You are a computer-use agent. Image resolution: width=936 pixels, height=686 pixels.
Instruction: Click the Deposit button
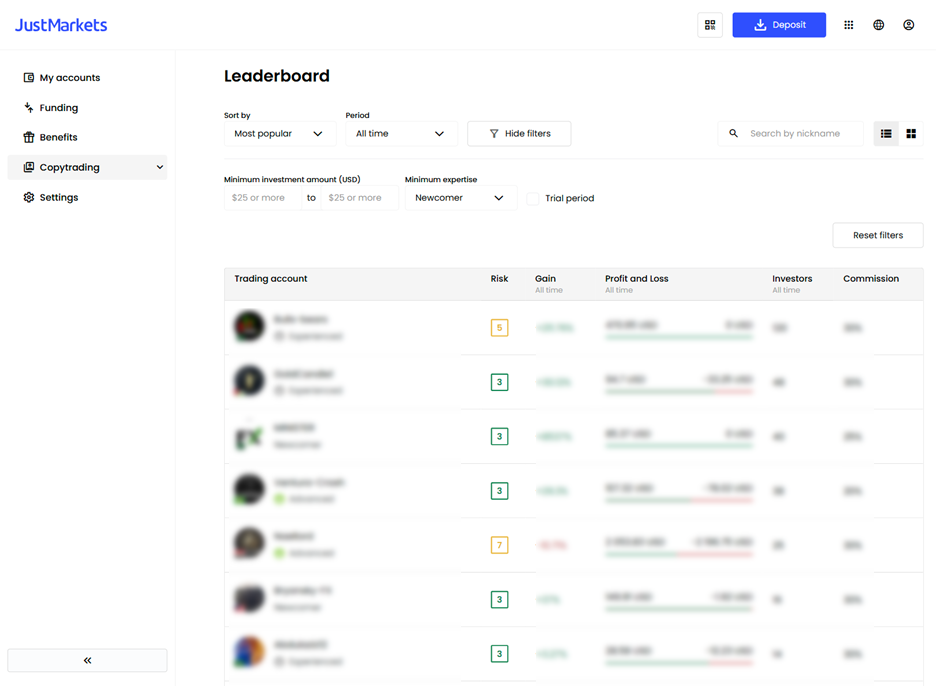coord(779,25)
